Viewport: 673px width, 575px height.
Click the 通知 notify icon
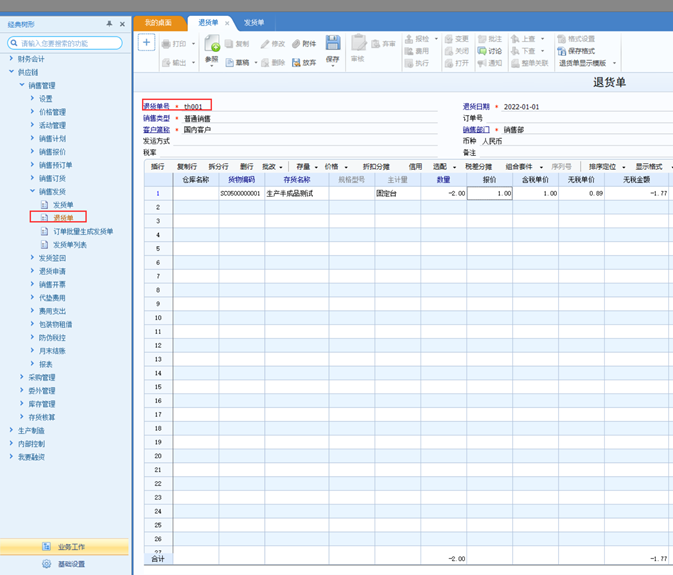click(482, 63)
